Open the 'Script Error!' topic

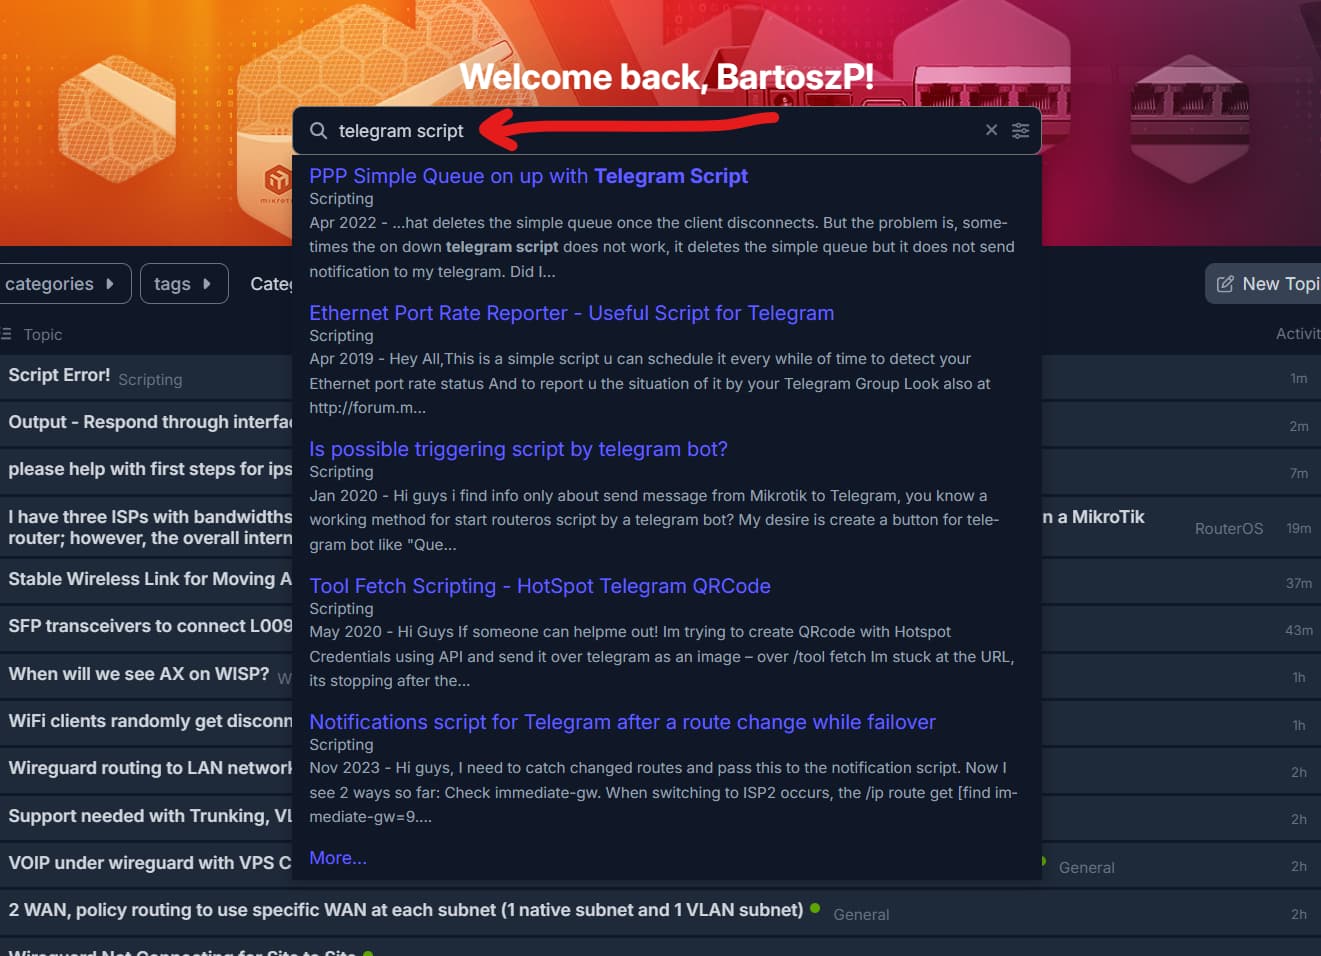pos(59,375)
